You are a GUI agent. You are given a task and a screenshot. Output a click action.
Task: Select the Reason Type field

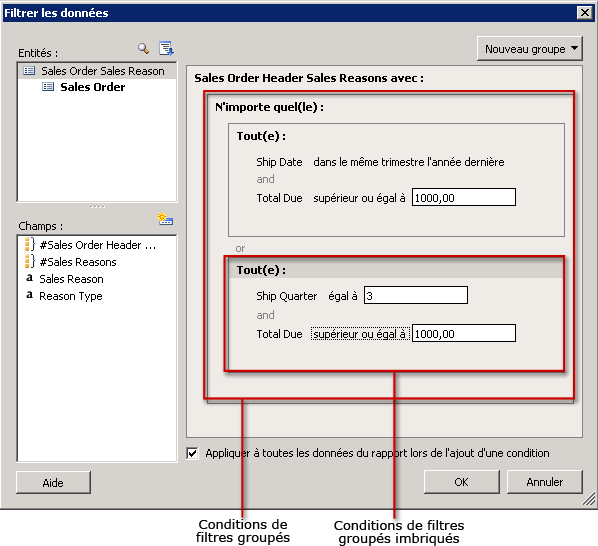tap(71, 296)
